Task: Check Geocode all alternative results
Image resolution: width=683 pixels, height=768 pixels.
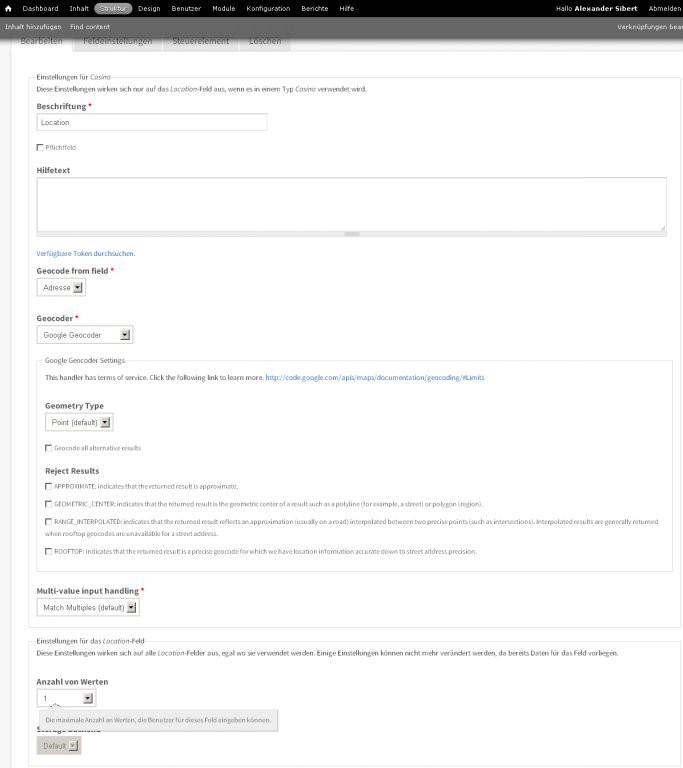Action: pos(49,448)
